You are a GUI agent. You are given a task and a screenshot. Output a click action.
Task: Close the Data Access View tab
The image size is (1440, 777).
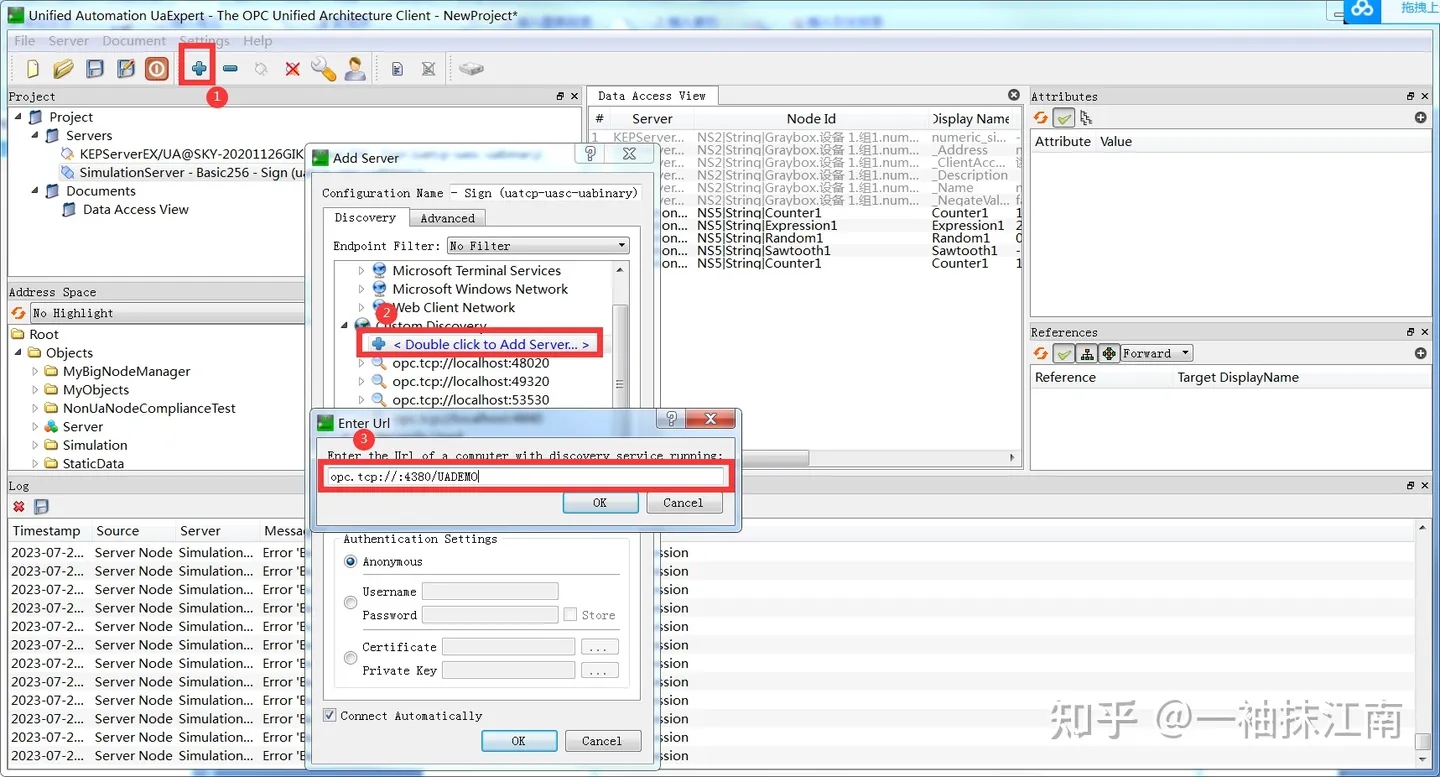[x=1014, y=95]
